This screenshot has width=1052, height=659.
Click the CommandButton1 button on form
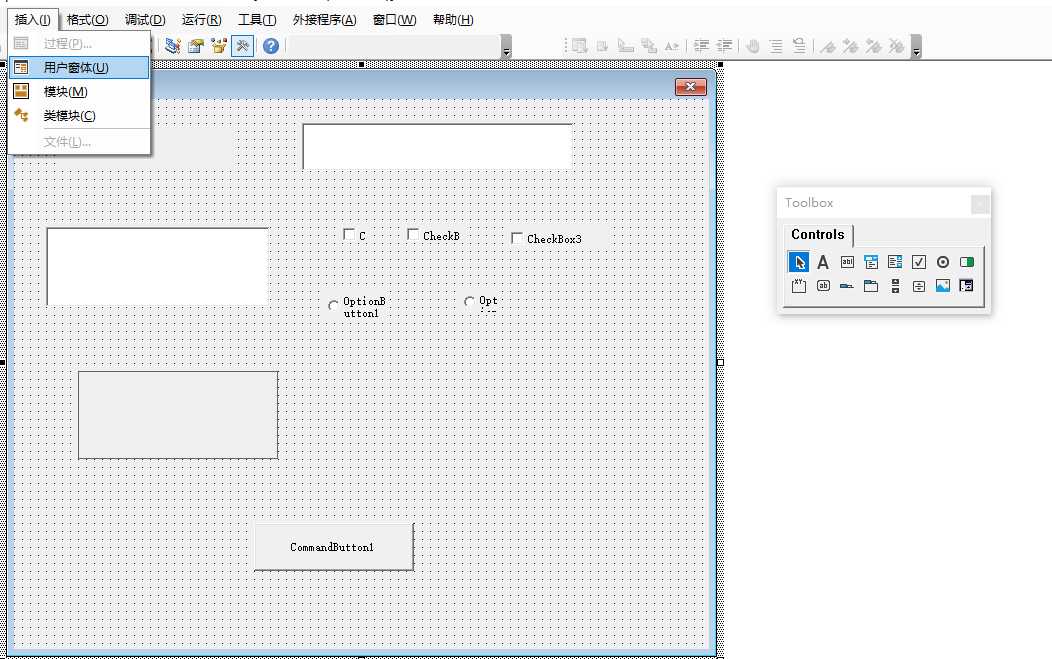(x=333, y=547)
